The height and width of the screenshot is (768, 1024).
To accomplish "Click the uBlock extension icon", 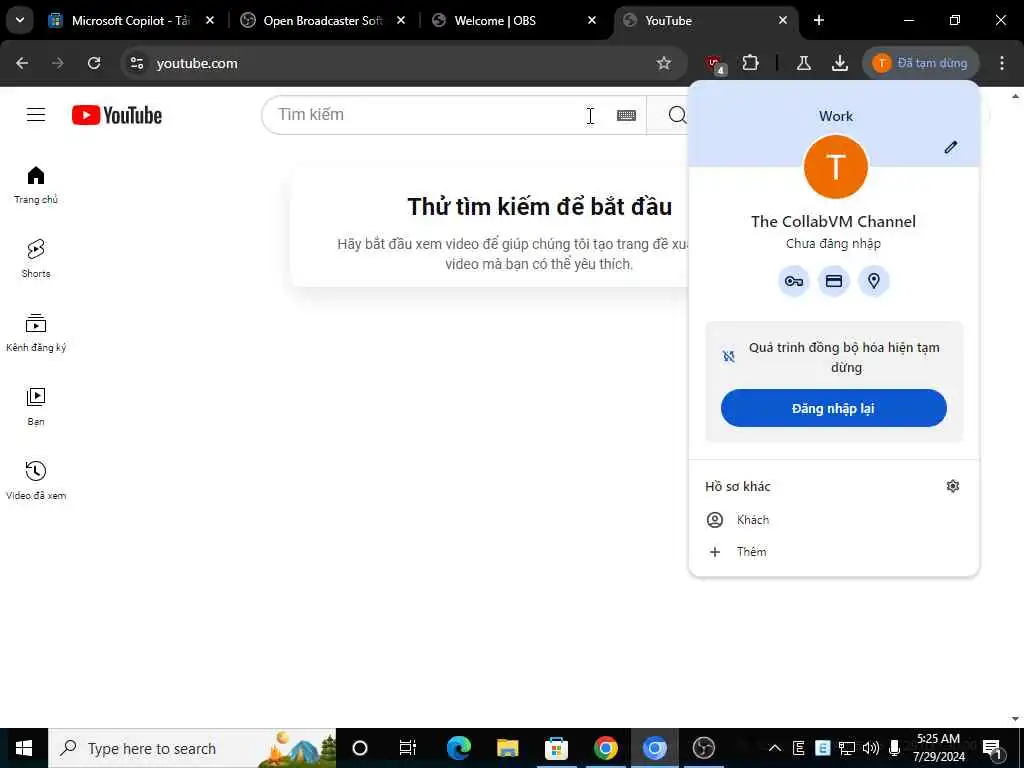I will coord(715,64).
